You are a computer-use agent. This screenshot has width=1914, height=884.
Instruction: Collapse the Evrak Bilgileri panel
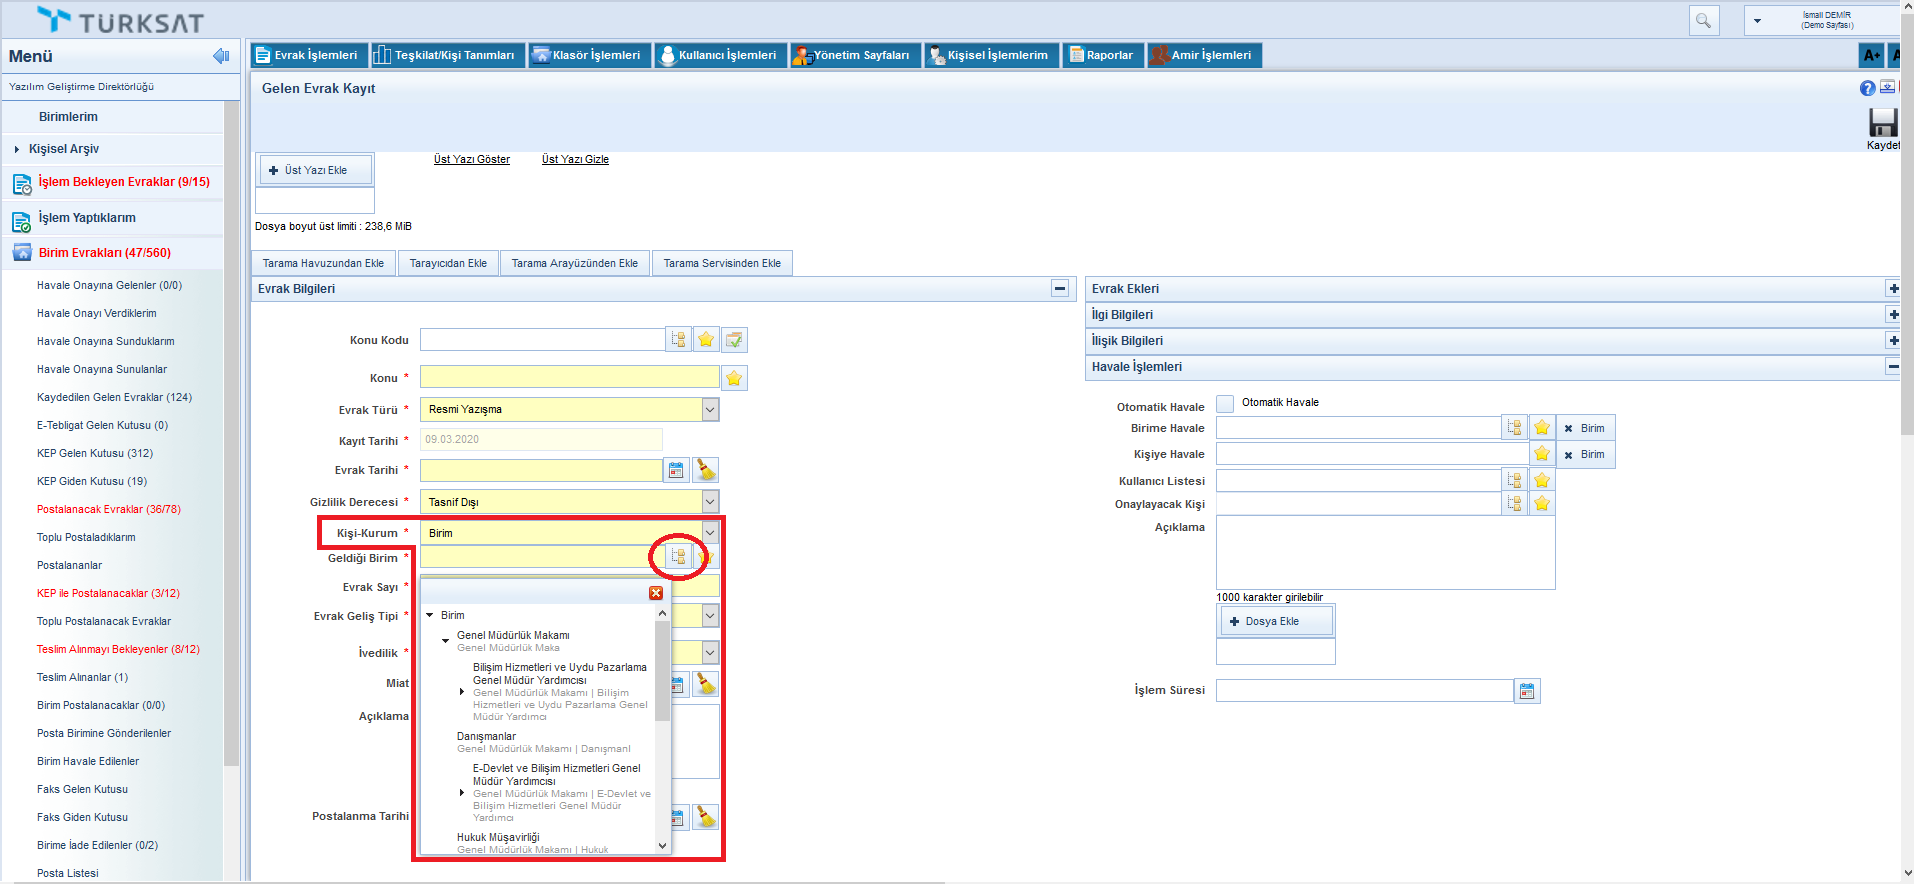tap(1060, 289)
